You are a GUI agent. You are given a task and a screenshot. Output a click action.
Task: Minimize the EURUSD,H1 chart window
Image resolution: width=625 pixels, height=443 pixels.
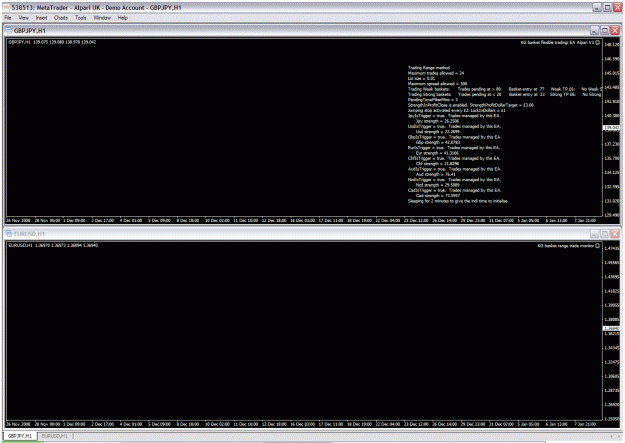(594, 234)
